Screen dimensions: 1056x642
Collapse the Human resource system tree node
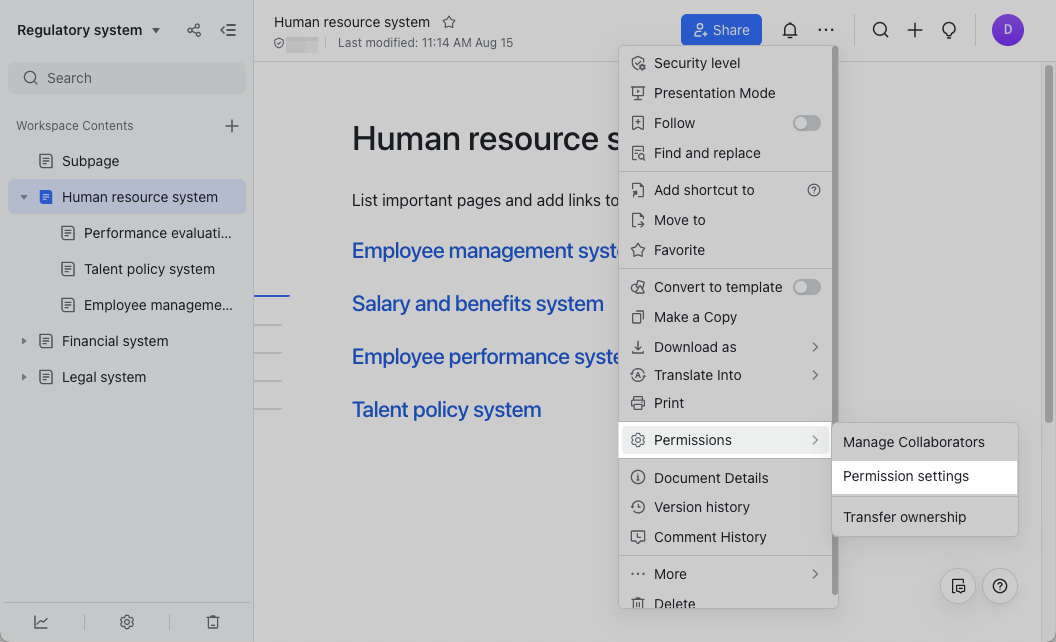[x=24, y=197]
